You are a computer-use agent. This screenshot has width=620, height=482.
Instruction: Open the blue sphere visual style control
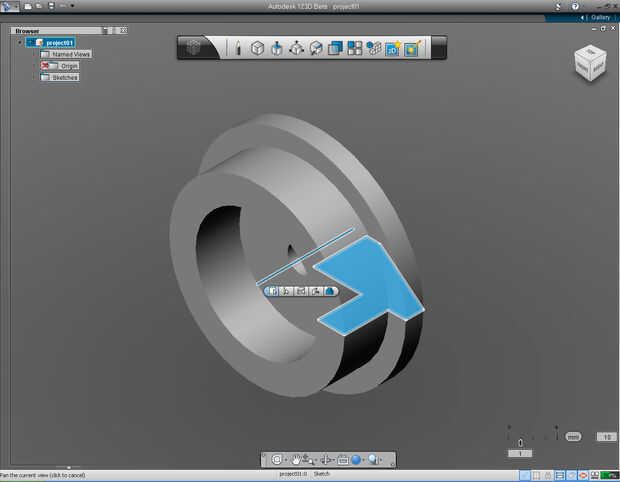click(356, 459)
